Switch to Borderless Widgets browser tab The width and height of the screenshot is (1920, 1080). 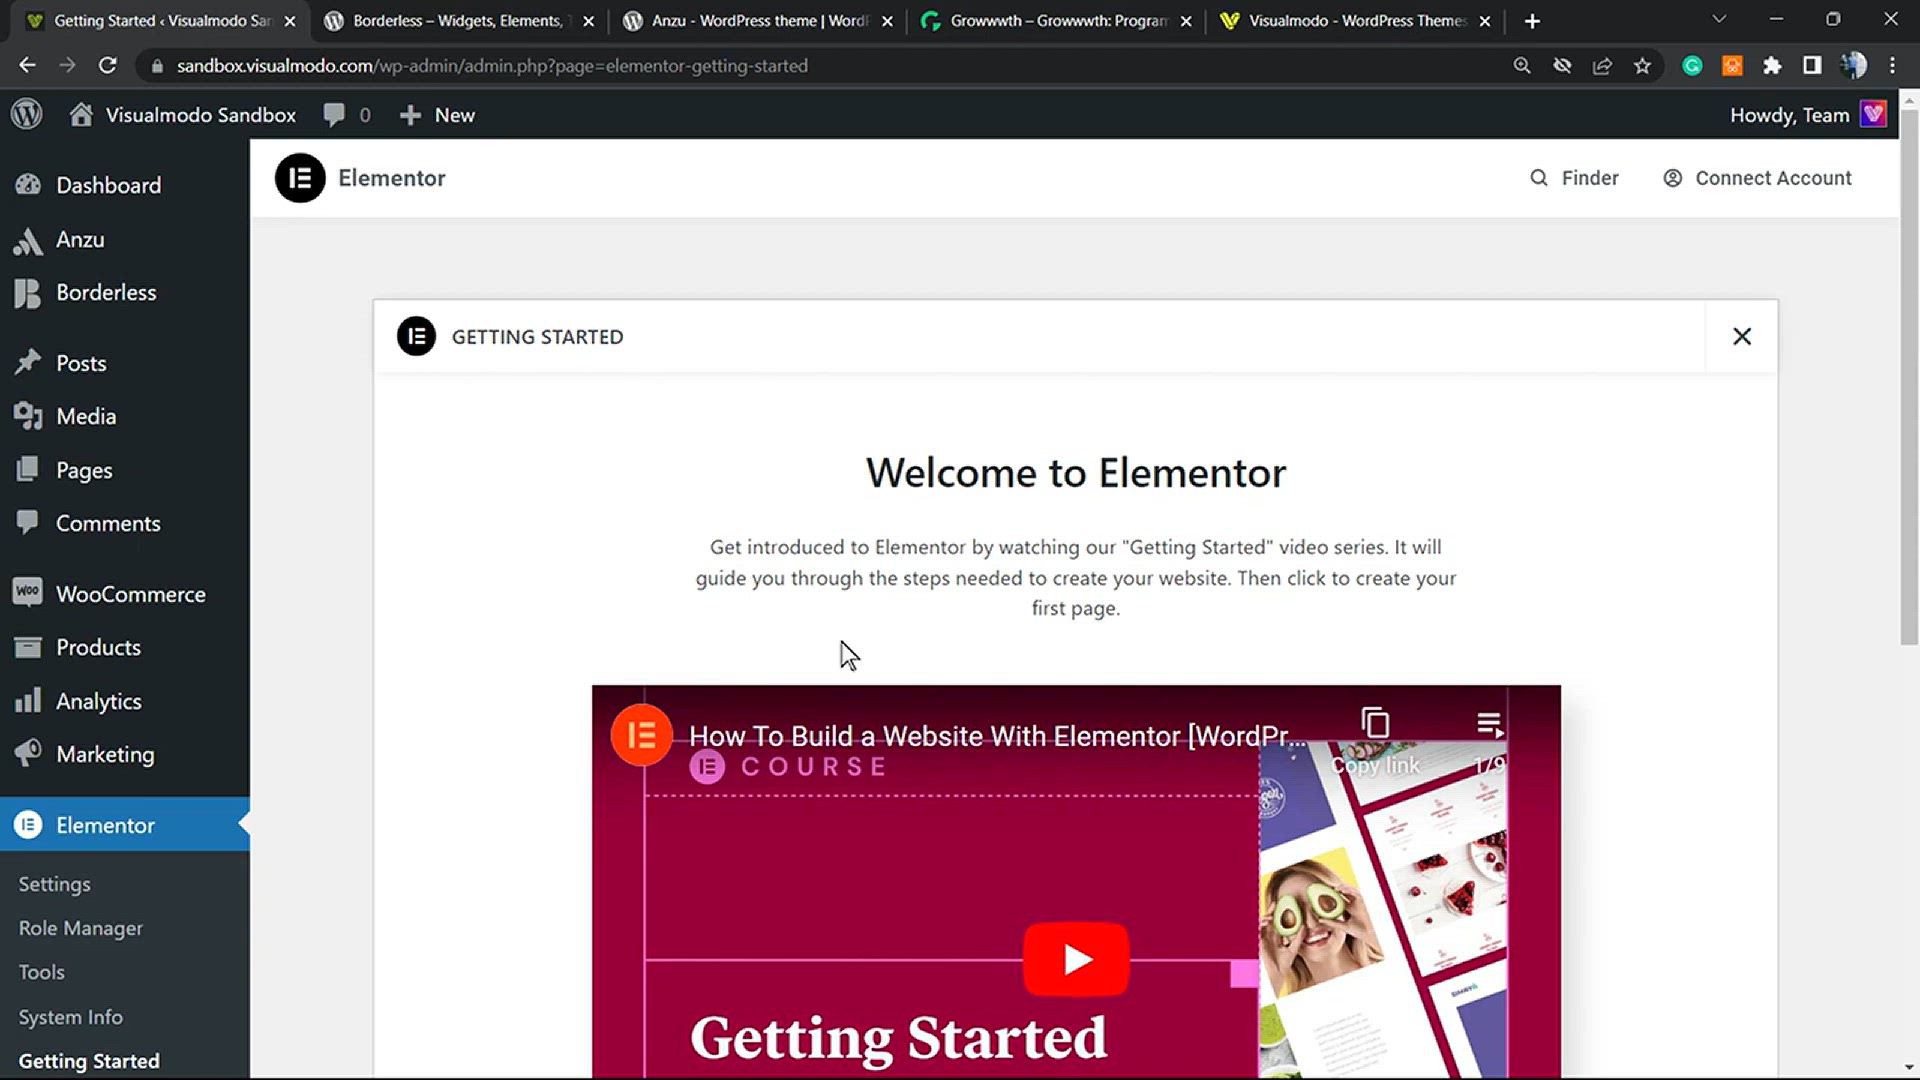458,21
